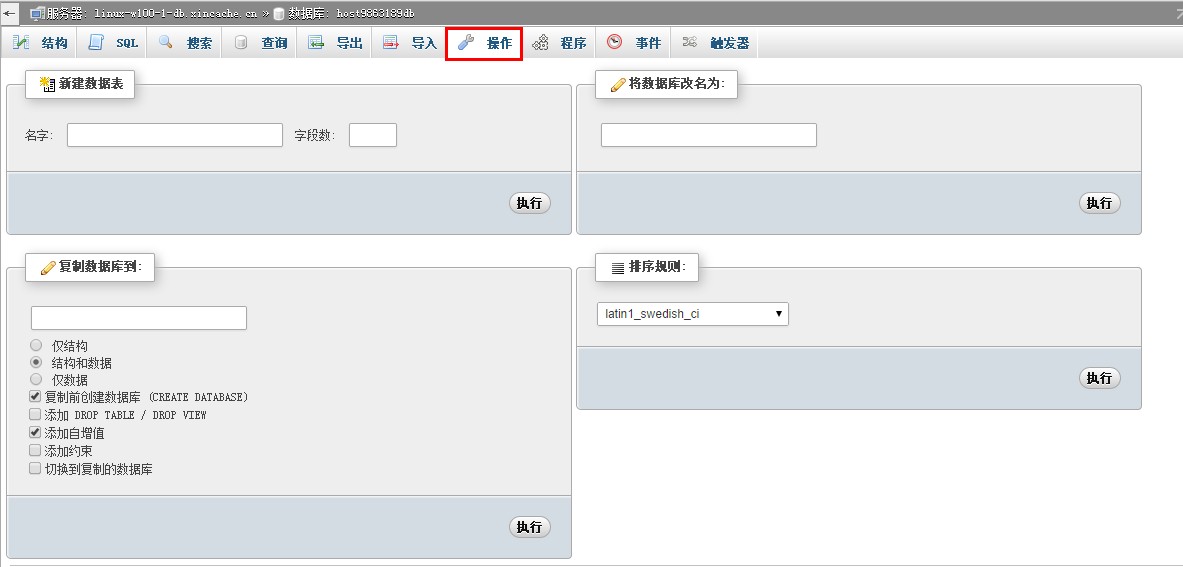Open the SQL tab icon
This screenshot has height=567, width=1183.
[x=96, y=43]
